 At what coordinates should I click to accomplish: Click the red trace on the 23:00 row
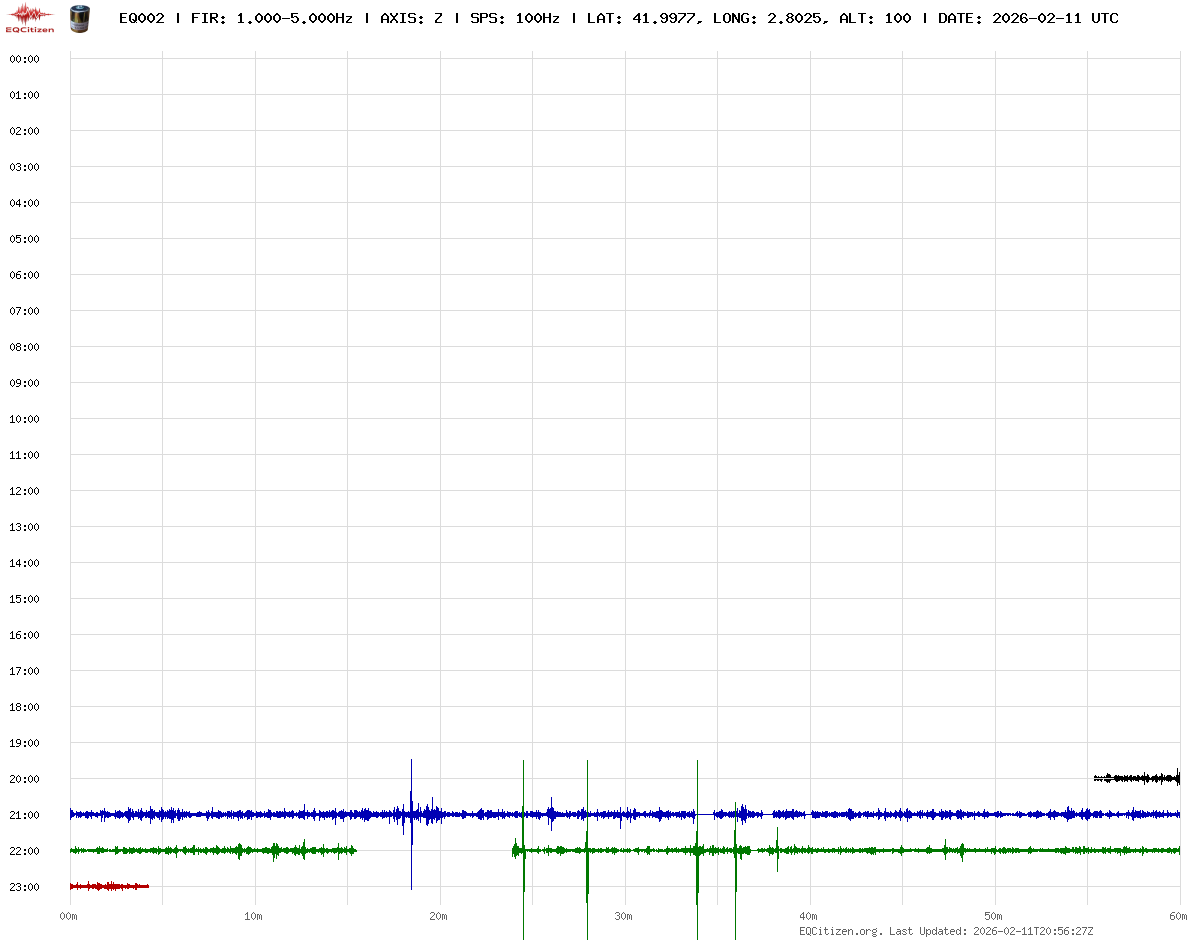click(108, 886)
